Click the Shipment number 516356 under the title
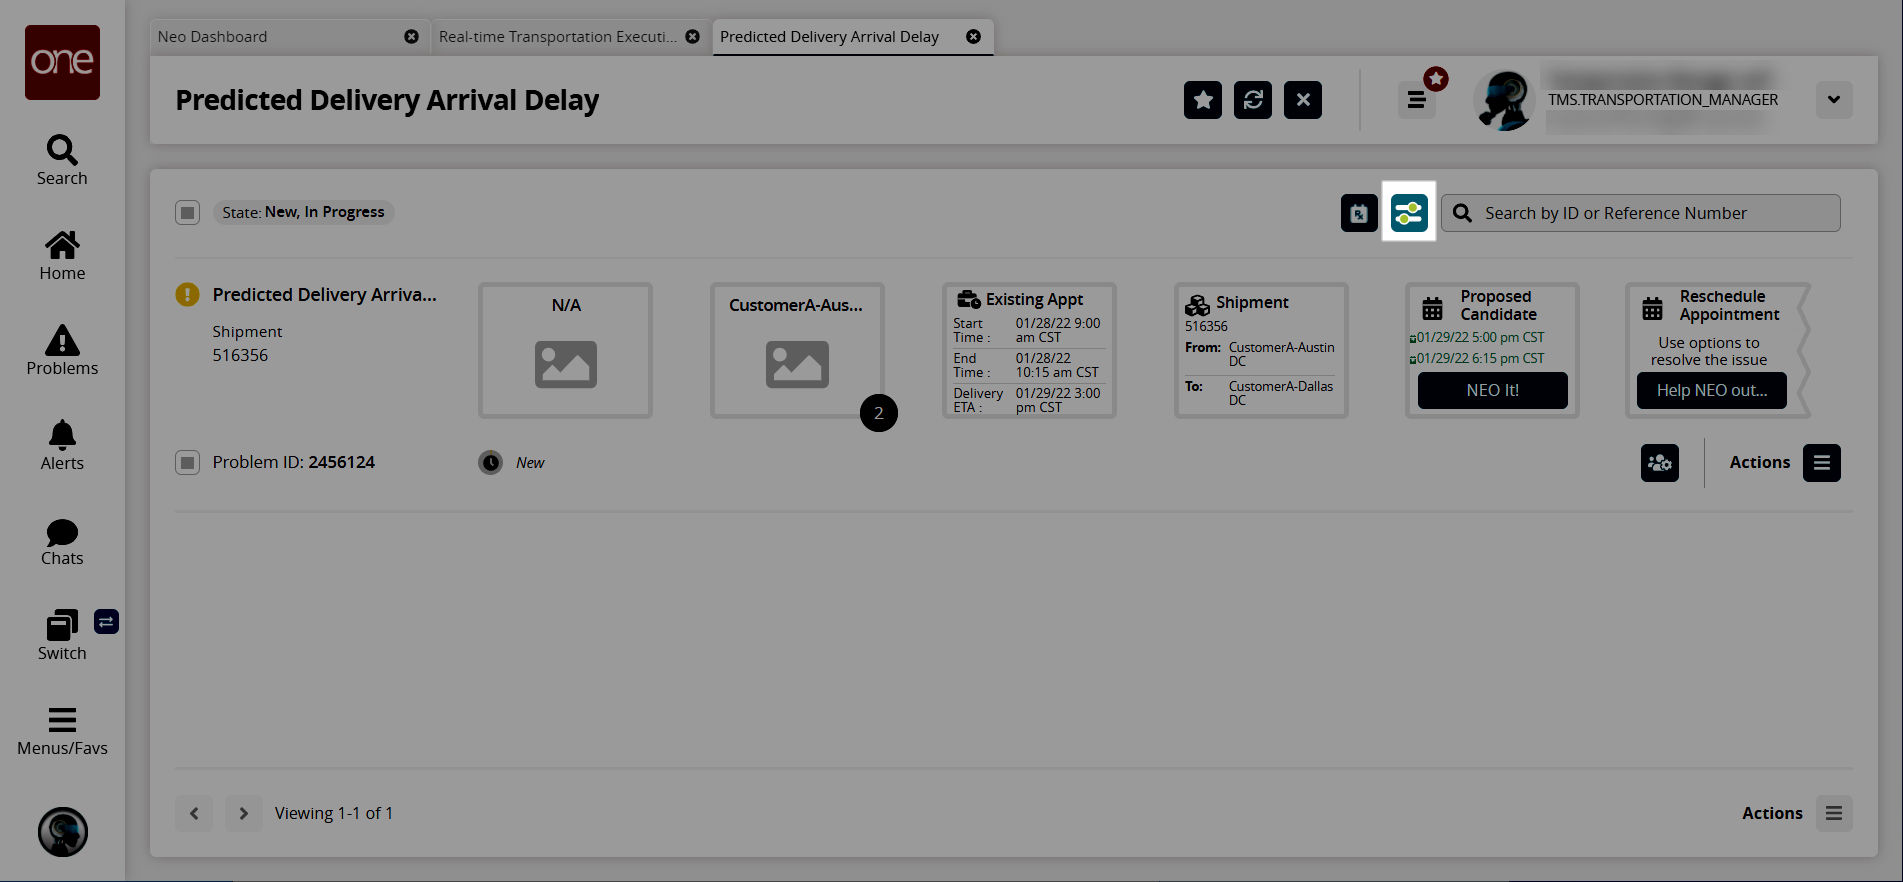 (x=240, y=355)
